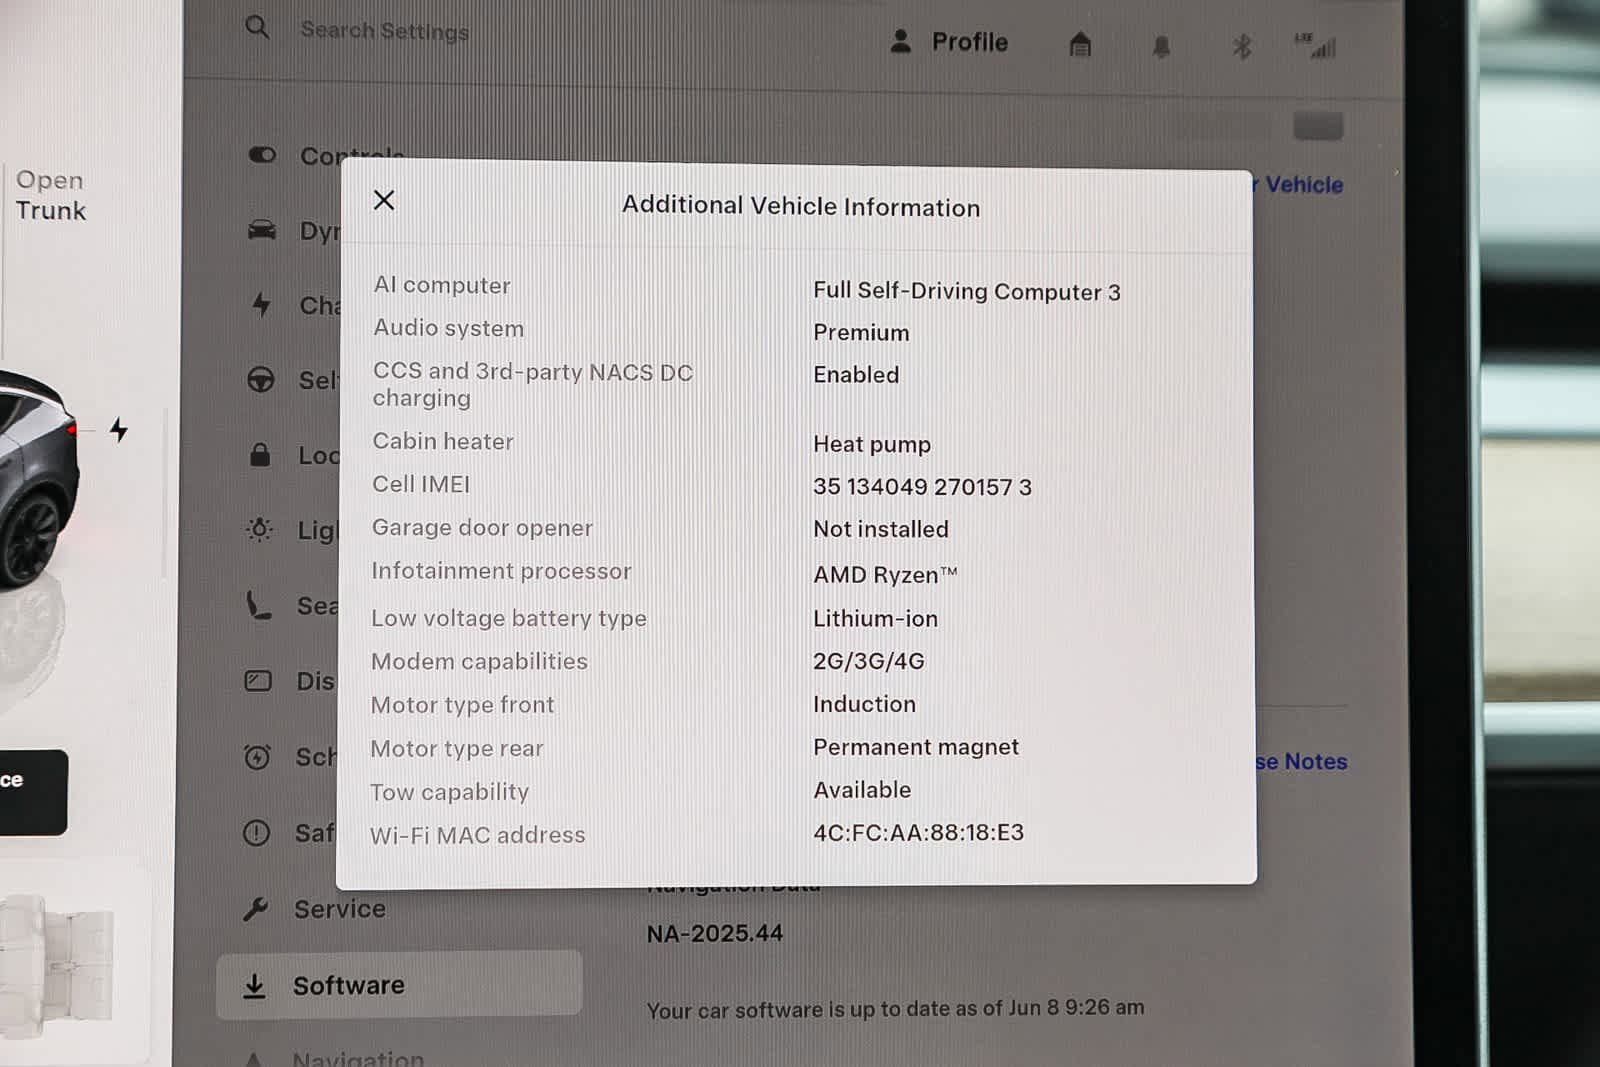
Task: Select the Premium audio system value
Action: click(x=861, y=333)
